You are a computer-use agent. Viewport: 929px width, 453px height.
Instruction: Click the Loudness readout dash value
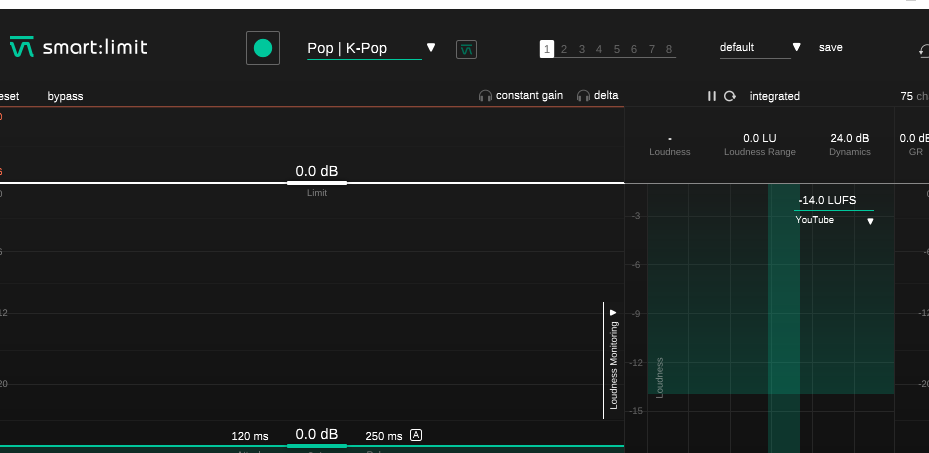point(669,139)
